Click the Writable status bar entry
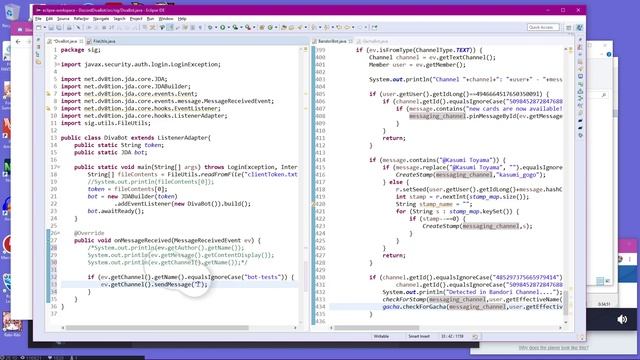 [x=381, y=336]
